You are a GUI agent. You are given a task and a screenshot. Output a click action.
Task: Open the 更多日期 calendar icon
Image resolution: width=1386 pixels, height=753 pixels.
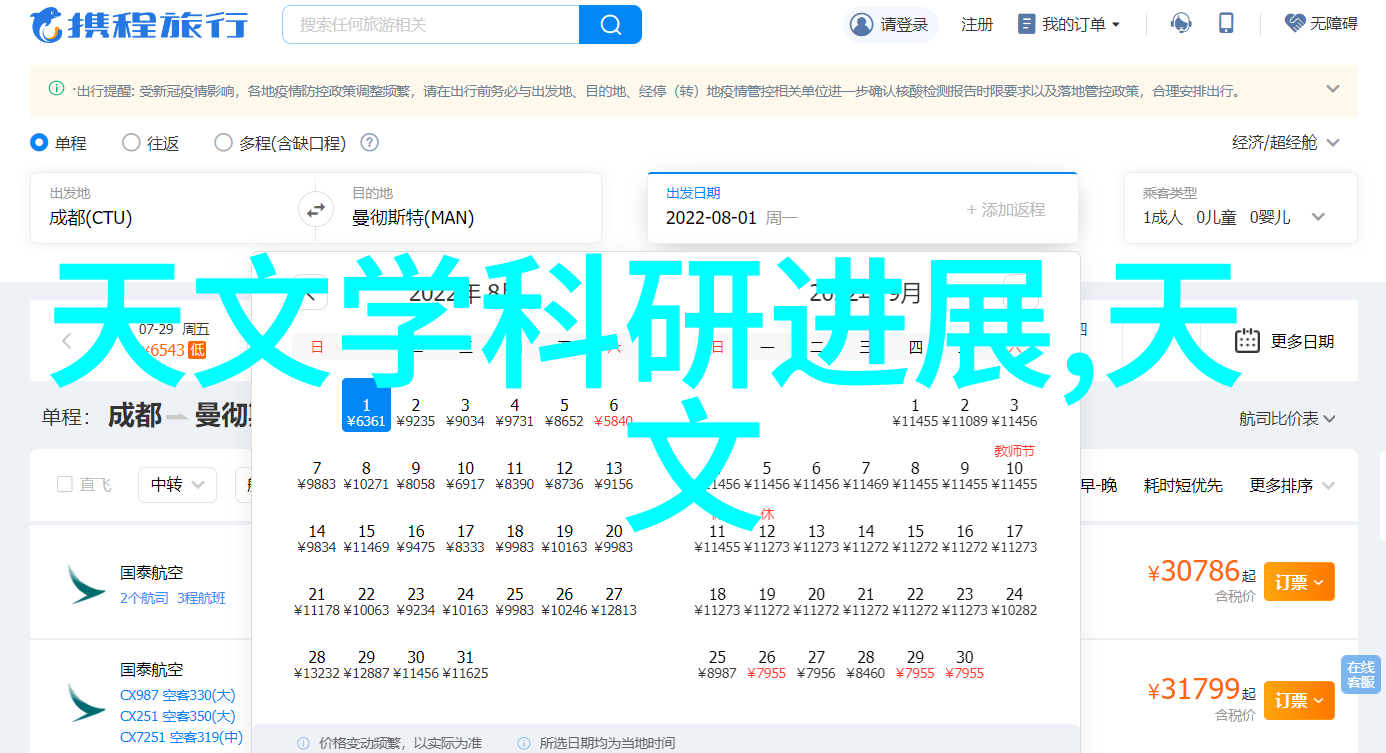1247,341
